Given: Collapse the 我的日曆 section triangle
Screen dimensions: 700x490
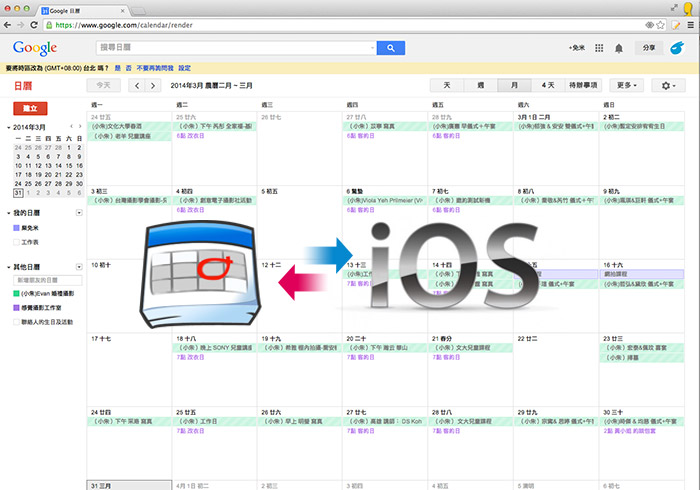Looking at the screenshot, I should (x=8, y=213).
